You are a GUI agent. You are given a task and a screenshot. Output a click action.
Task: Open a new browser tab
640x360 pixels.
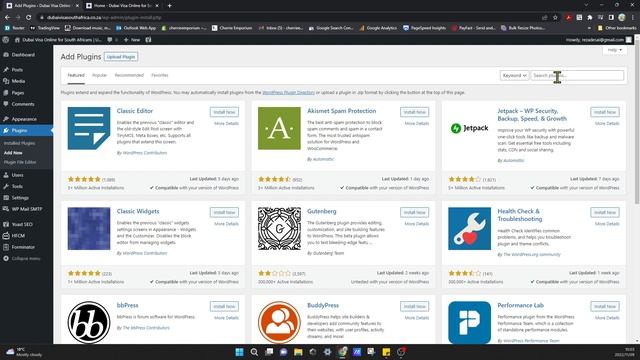[x=169, y=6]
